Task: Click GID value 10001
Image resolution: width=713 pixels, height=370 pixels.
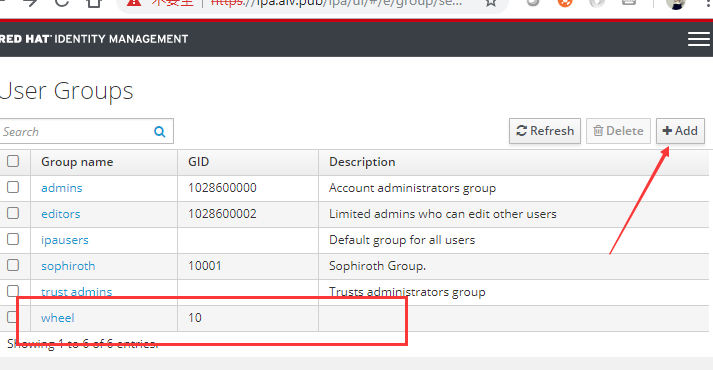Action: click(x=205, y=266)
